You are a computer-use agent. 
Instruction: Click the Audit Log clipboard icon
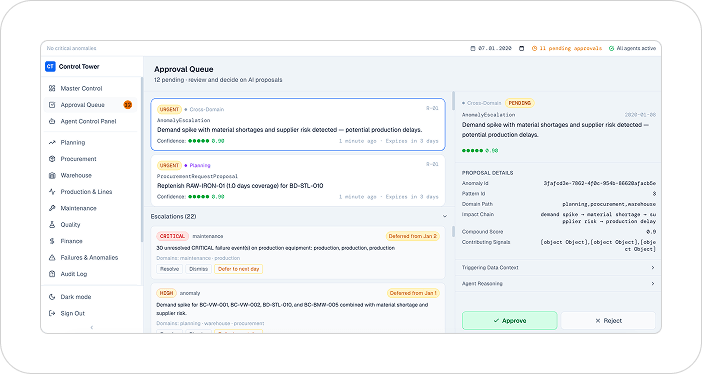[x=52, y=274]
